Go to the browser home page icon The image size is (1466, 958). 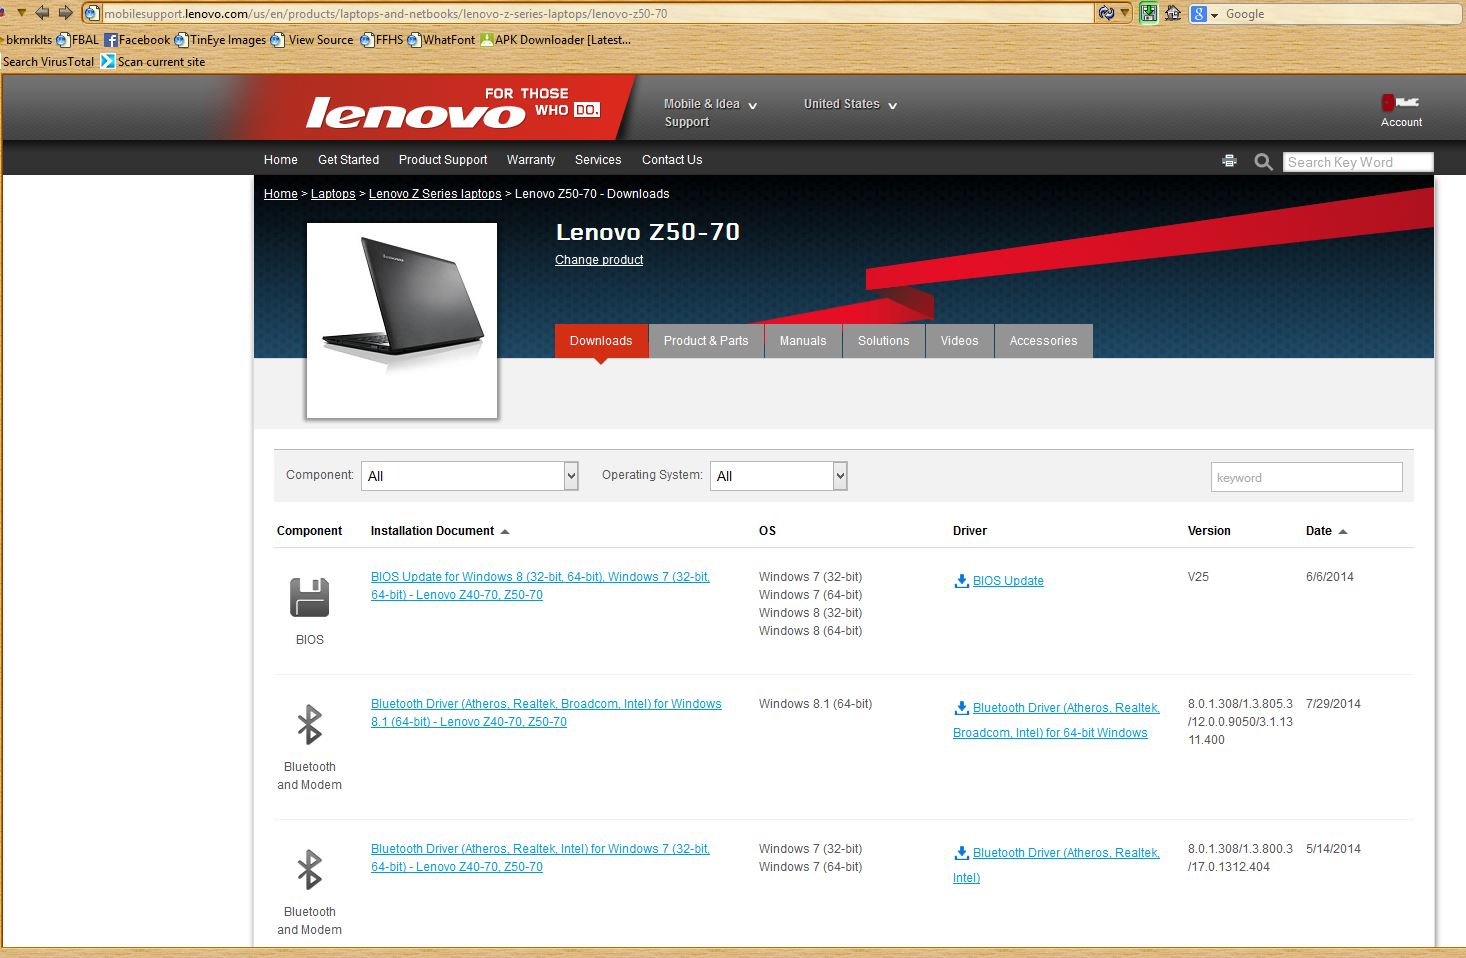coord(1173,13)
